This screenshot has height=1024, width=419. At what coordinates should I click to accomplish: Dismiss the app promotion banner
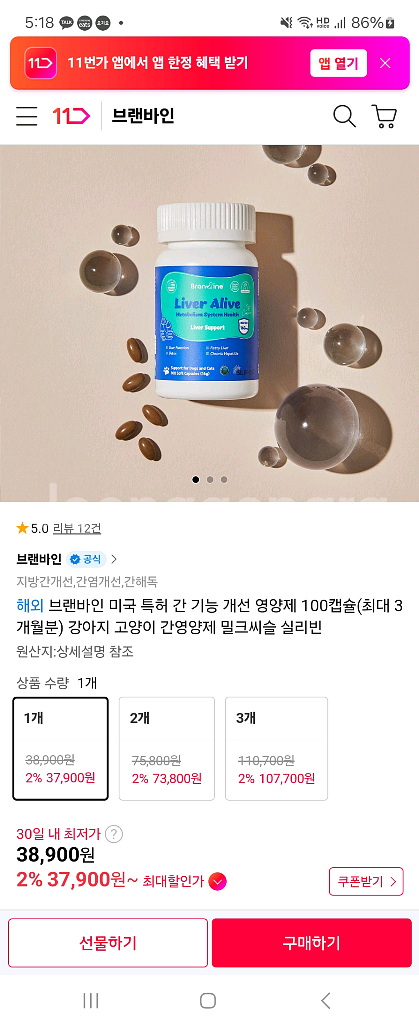(385, 63)
